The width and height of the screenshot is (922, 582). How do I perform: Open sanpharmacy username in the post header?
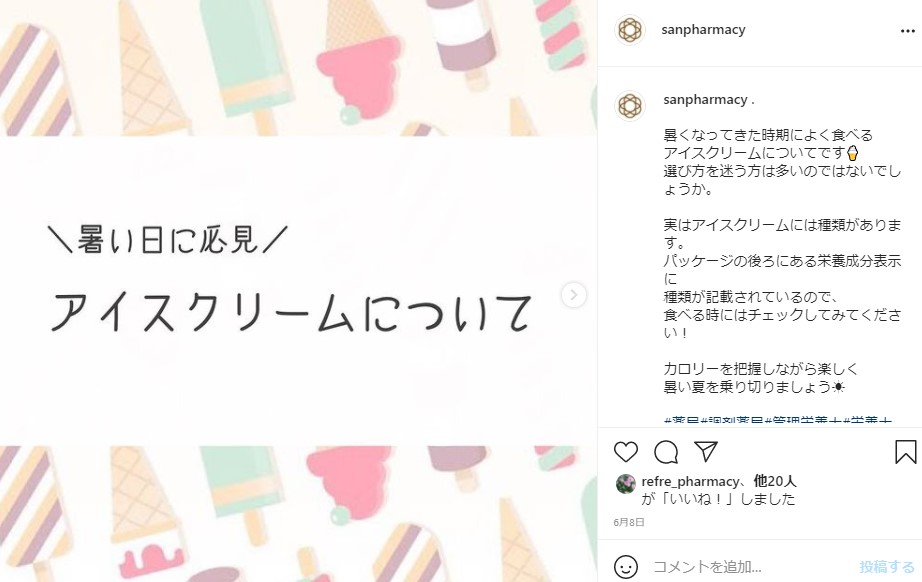(703, 29)
